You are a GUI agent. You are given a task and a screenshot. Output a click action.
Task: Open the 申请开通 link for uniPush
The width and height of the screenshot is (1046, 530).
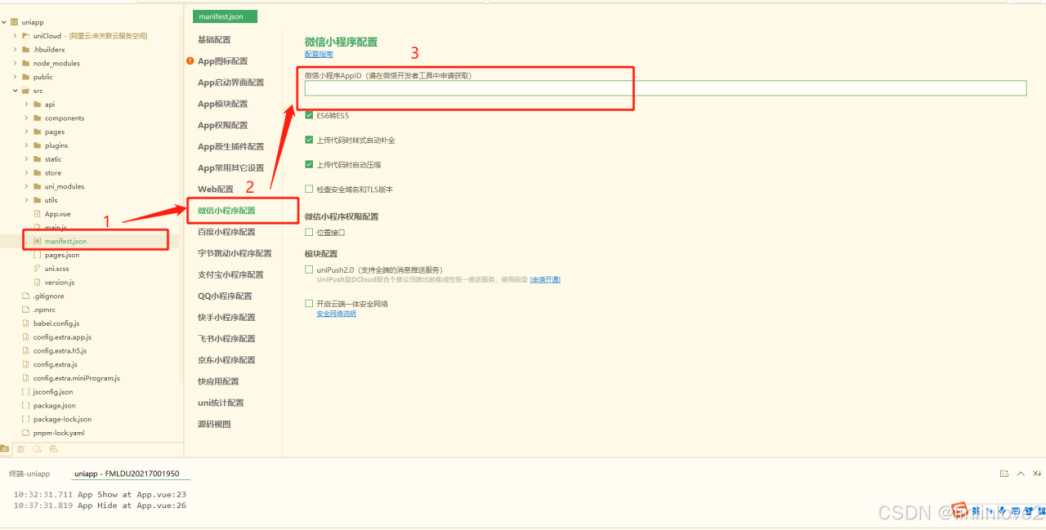(x=545, y=280)
